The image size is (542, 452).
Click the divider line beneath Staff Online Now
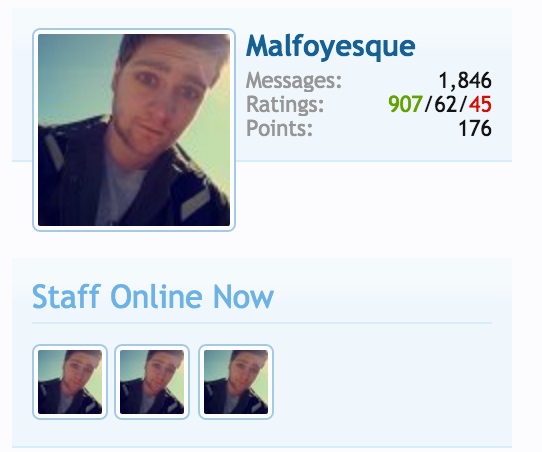[x=262, y=323]
